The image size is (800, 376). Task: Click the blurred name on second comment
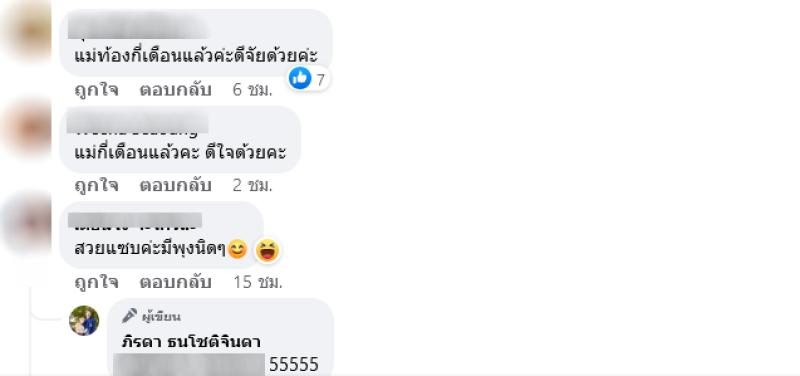click(138, 123)
